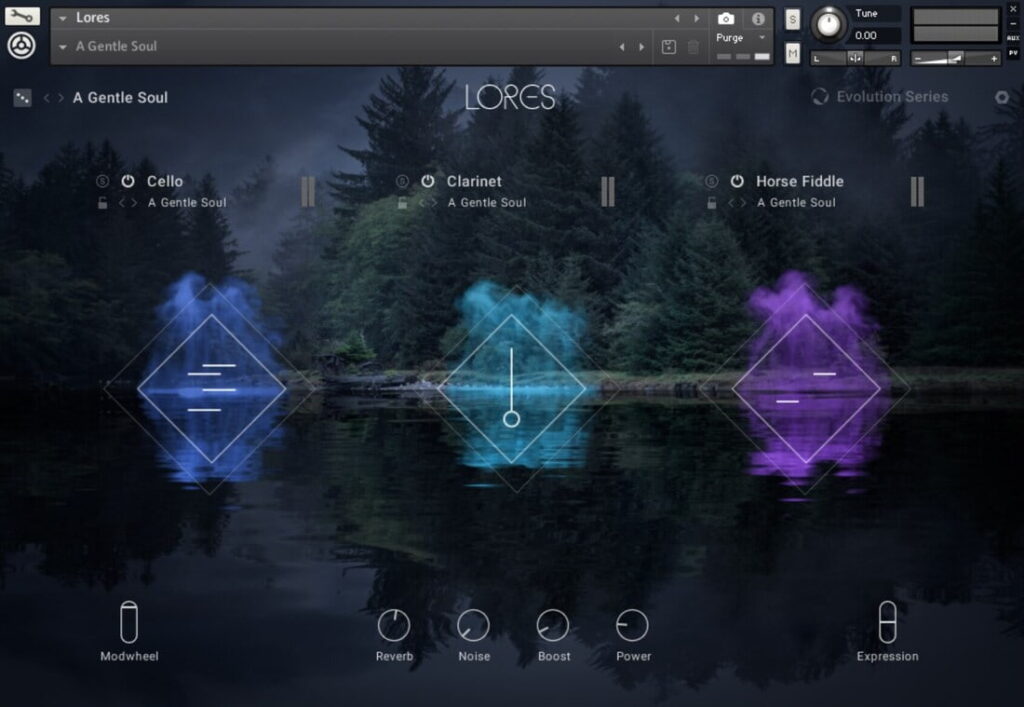The height and width of the screenshot is (707, 1024).
Task: Click the Clarinet level bars icon
Action: pyautogui.click(x=608, y=191)
